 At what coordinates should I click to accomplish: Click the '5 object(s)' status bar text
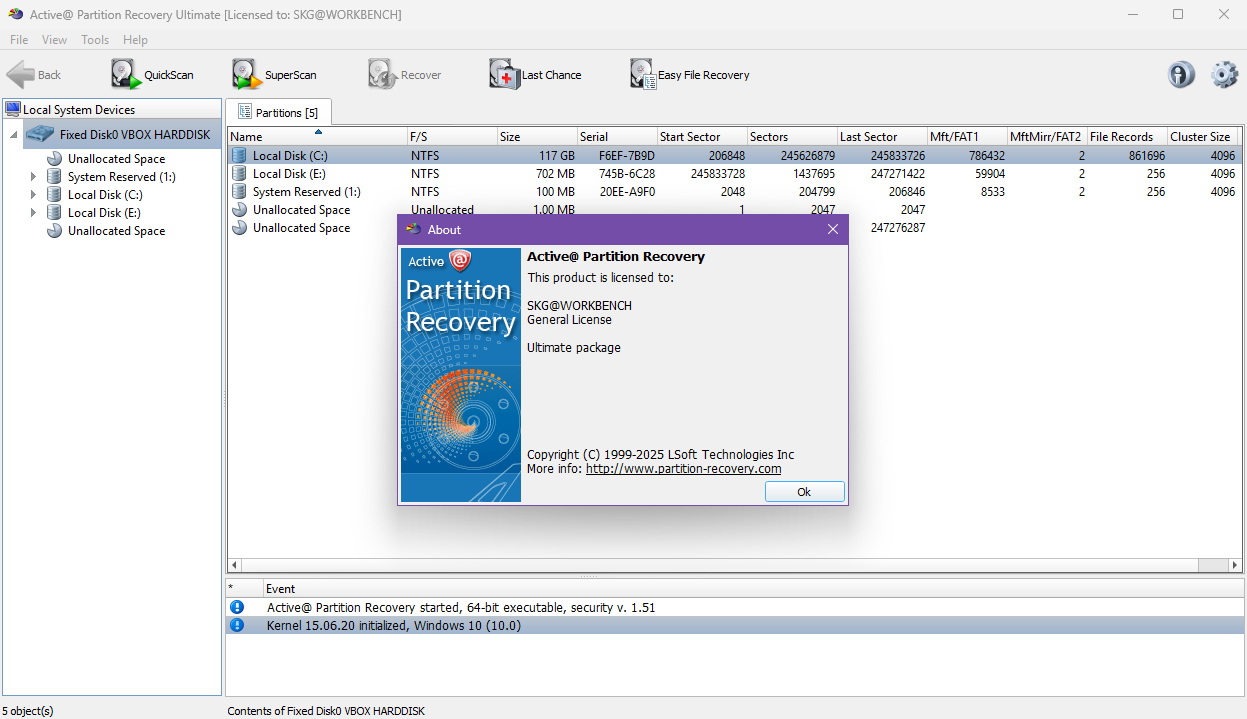tap(28, 711)
